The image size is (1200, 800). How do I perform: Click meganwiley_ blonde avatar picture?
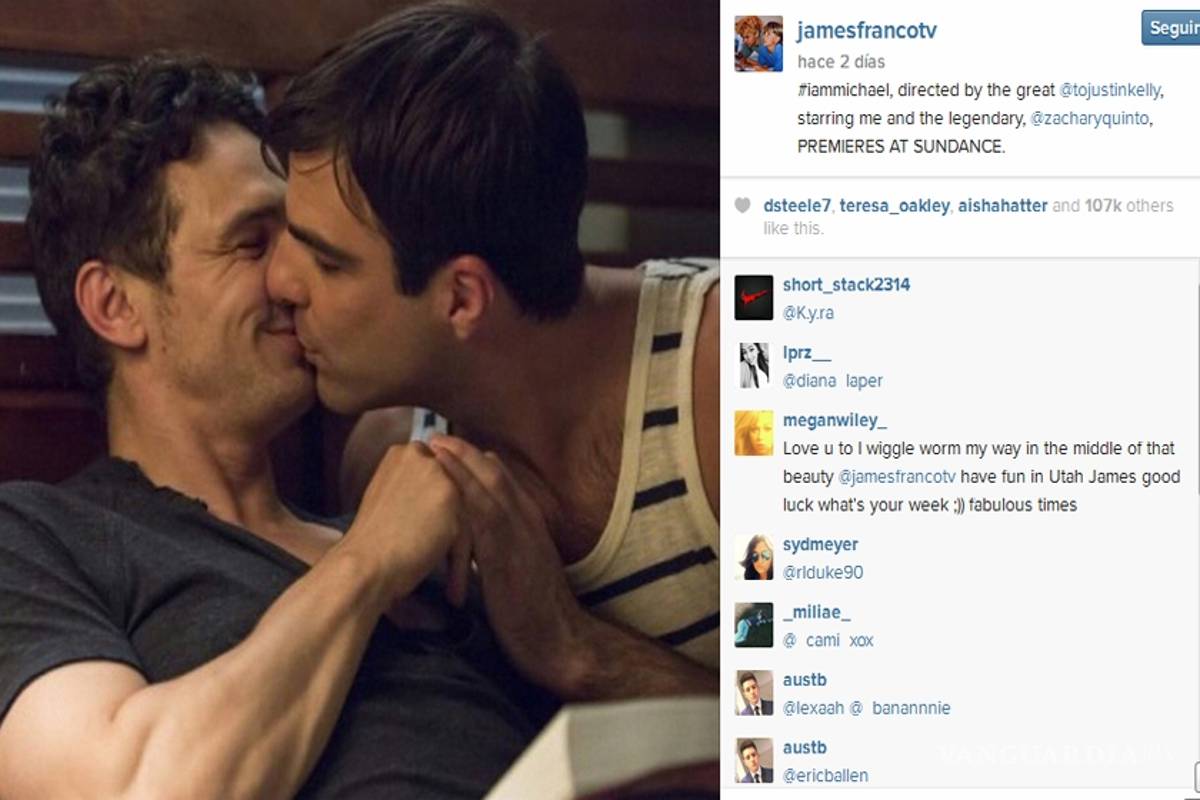click(x=754, y=433)
